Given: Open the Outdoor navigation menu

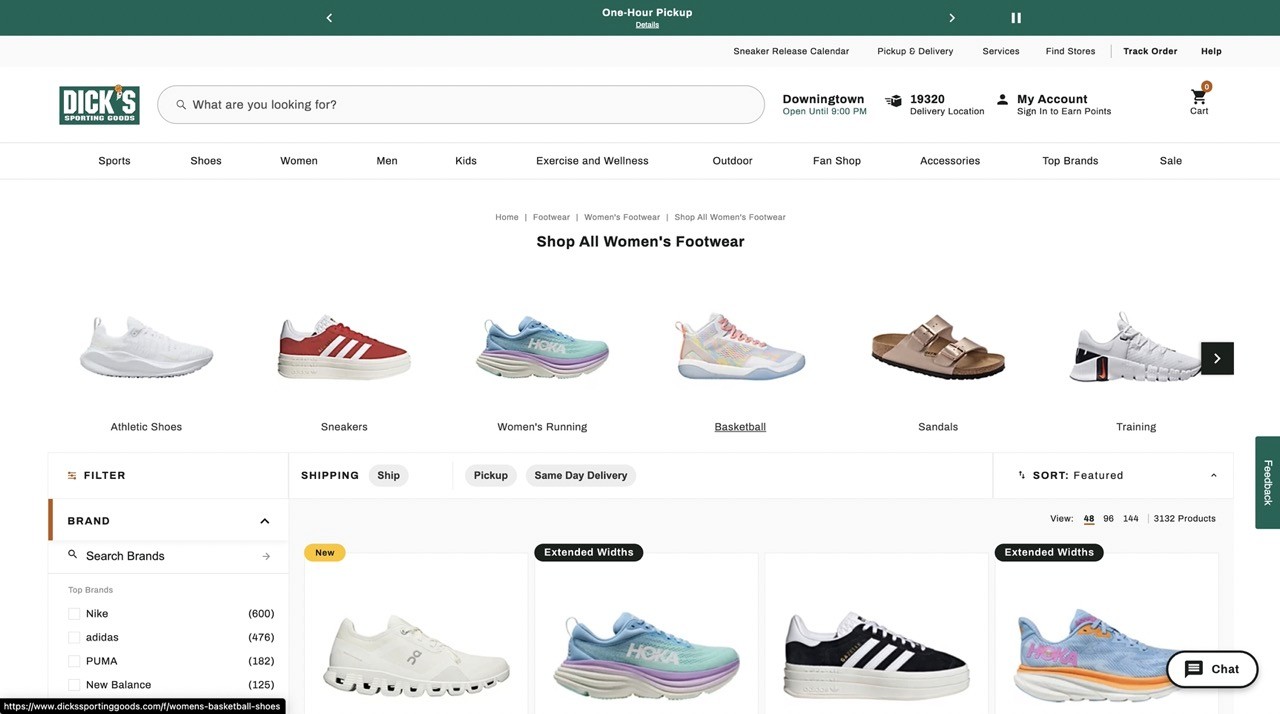Looking at the screenshot, I should 733,161.
